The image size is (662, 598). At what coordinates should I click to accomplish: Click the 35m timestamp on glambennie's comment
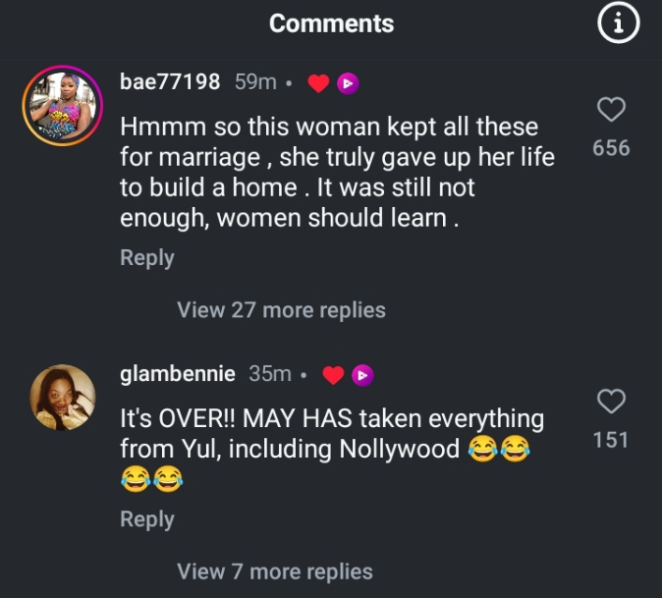pos(269,374)
